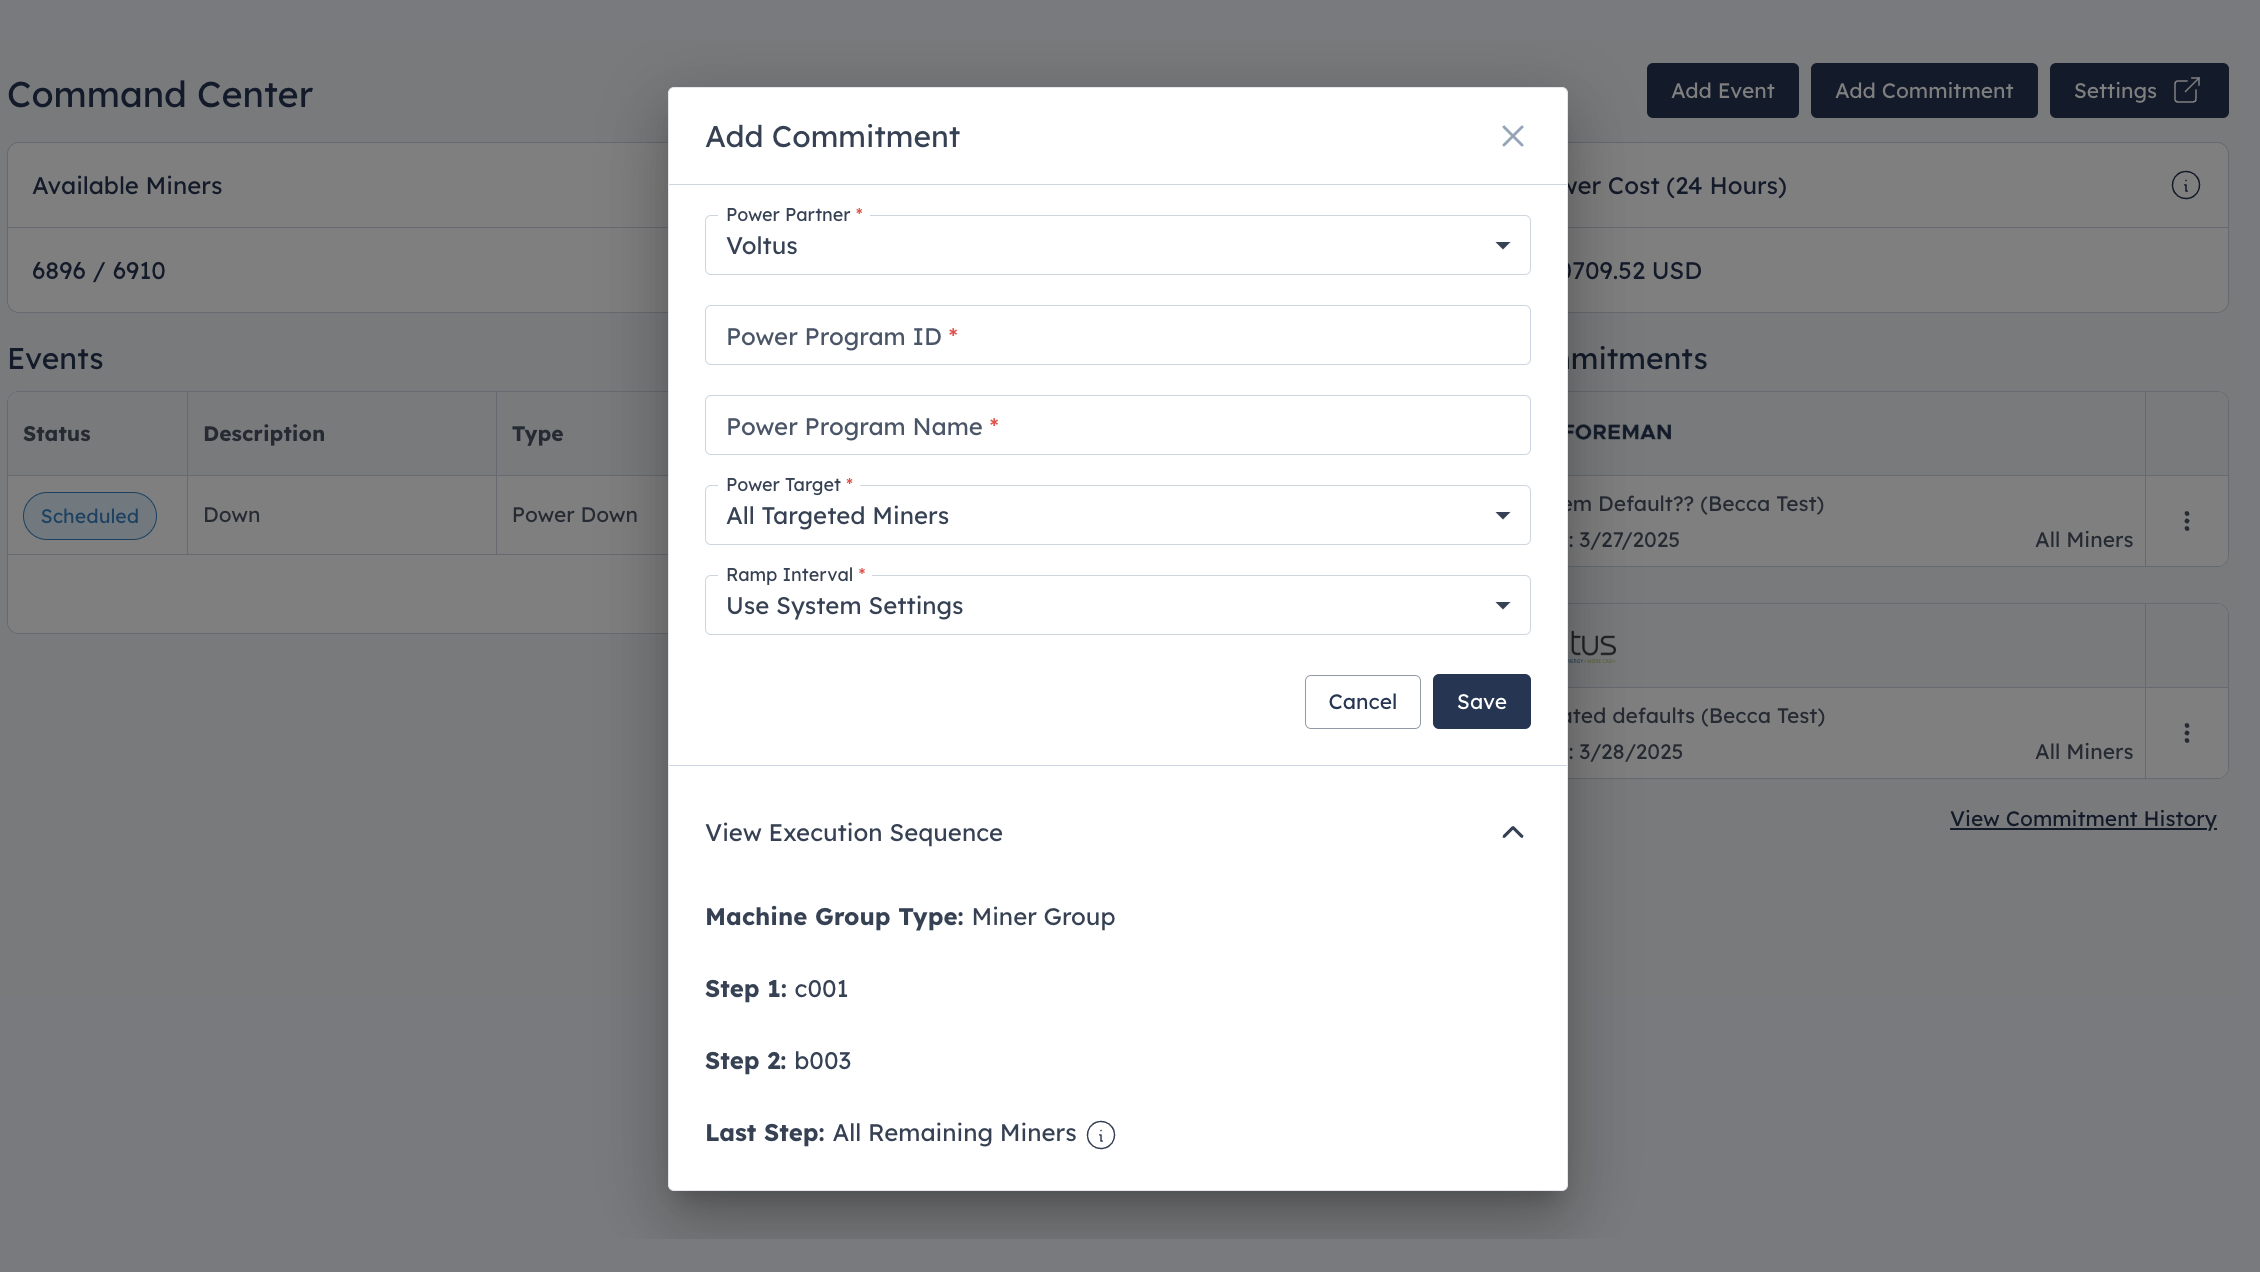Open the Power Partner dropdown
This screenshot has height=1272, width=2260.
pos(1117,245)
